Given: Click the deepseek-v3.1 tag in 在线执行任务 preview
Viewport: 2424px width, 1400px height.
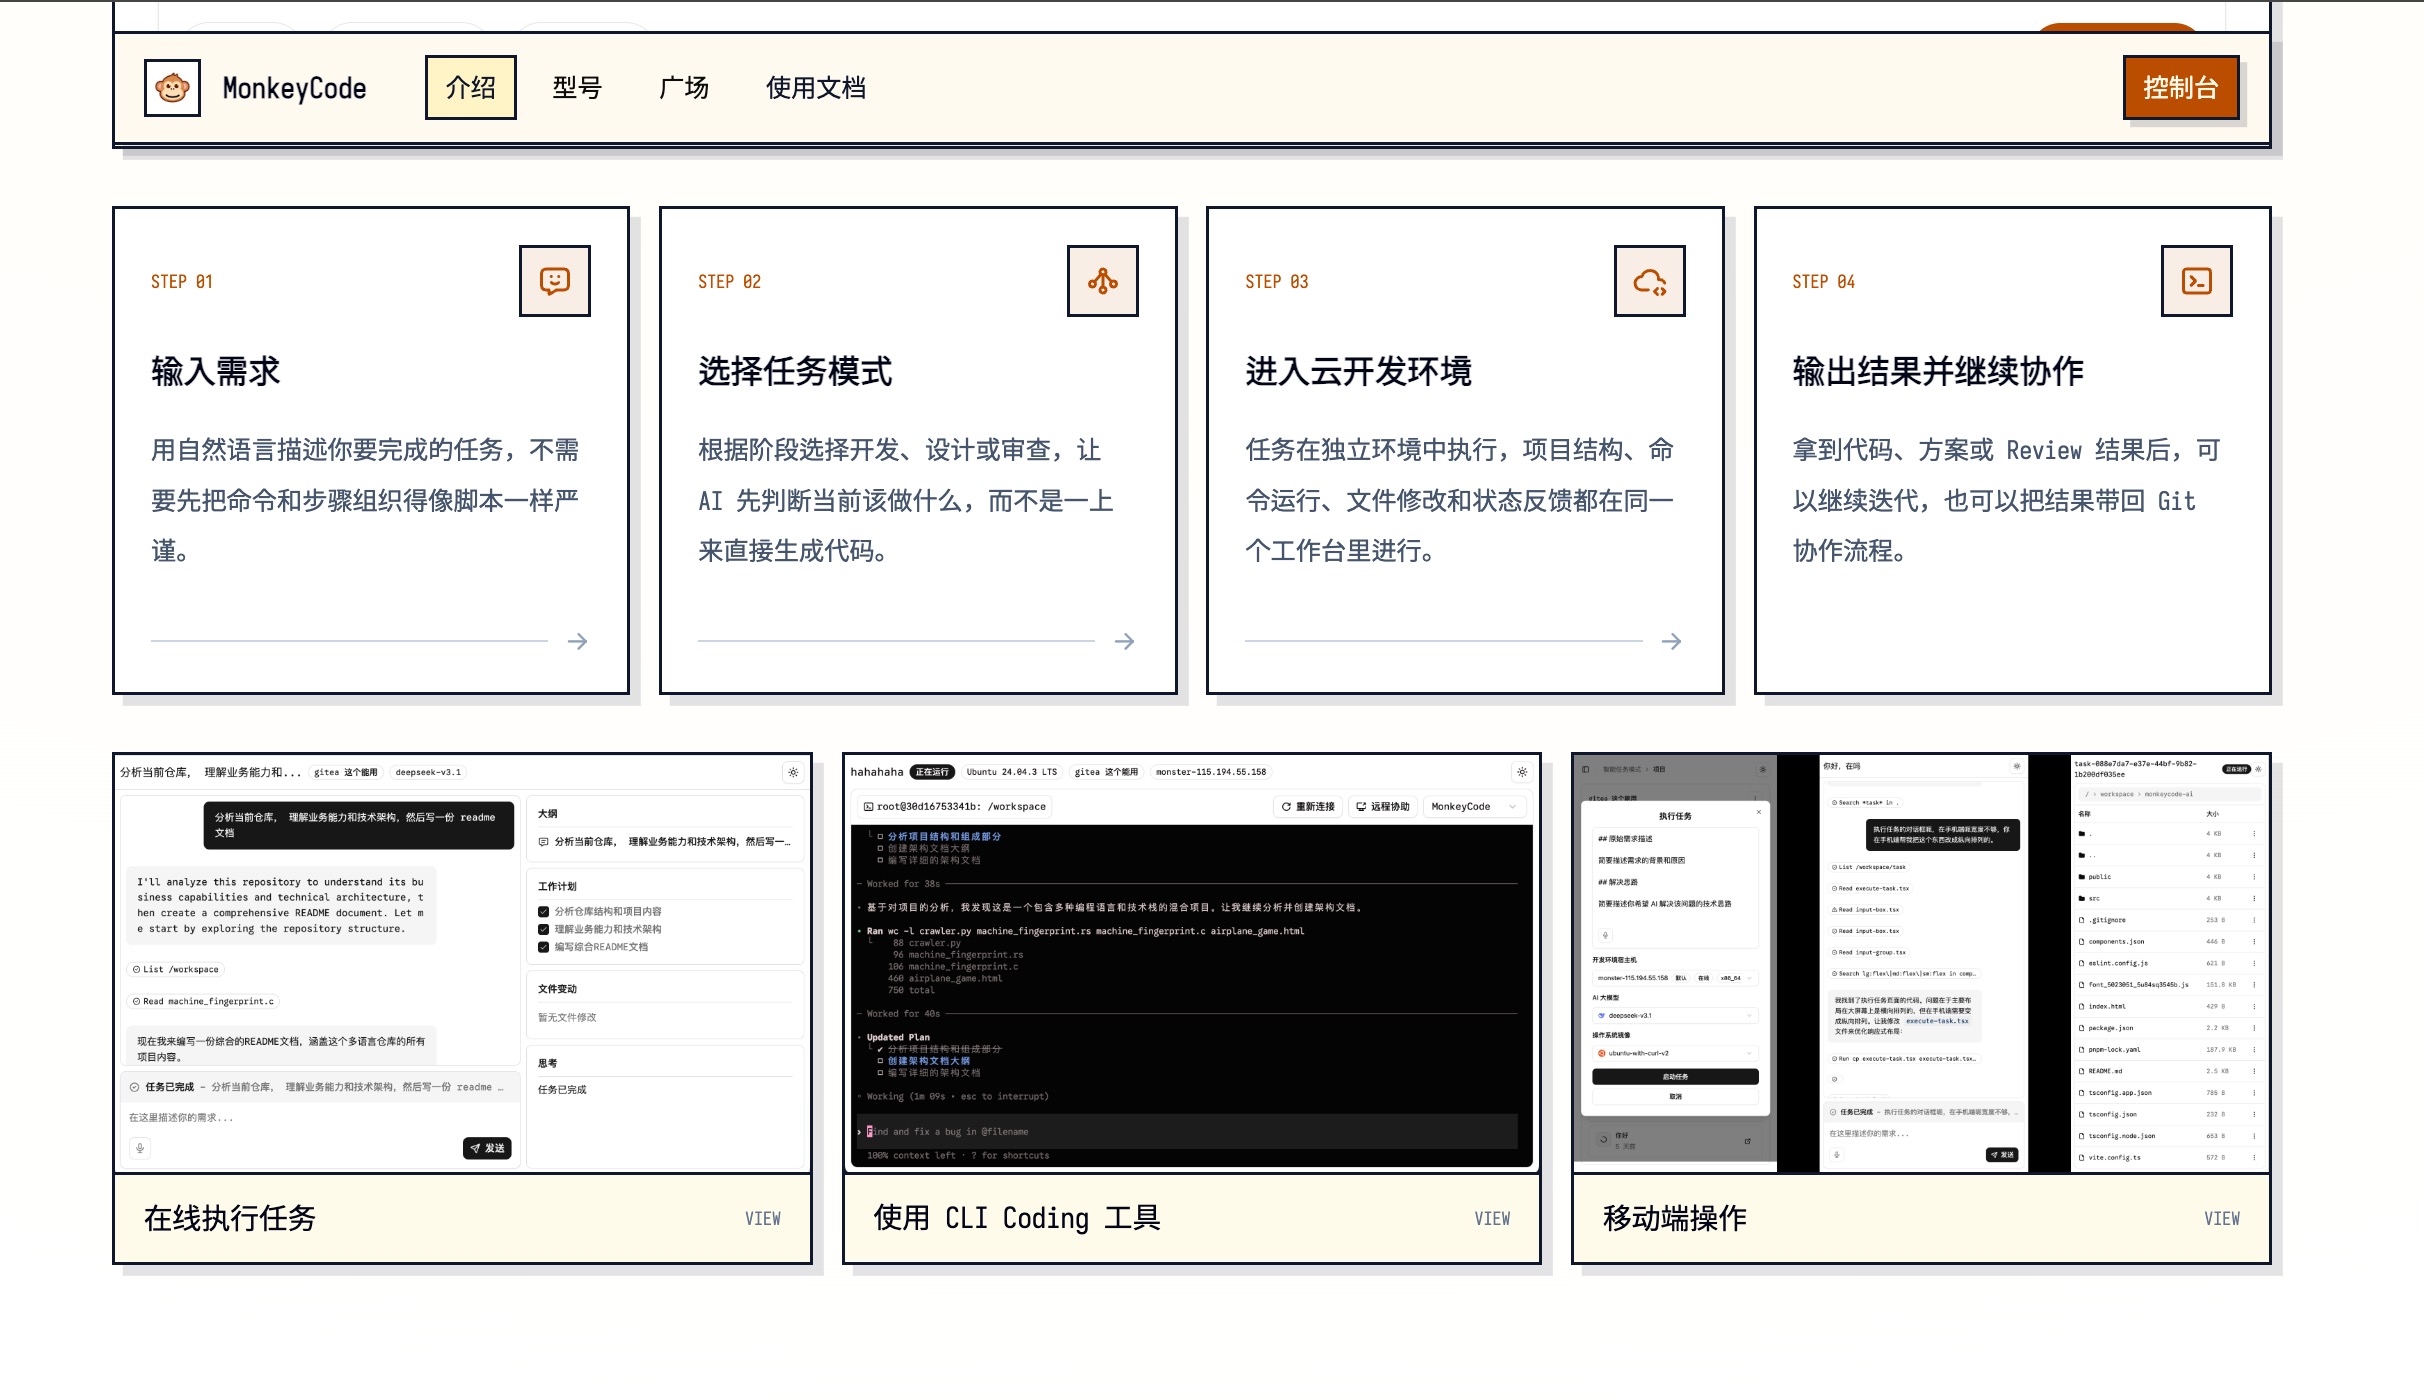Looking at the screenshot, I should 428,772.
